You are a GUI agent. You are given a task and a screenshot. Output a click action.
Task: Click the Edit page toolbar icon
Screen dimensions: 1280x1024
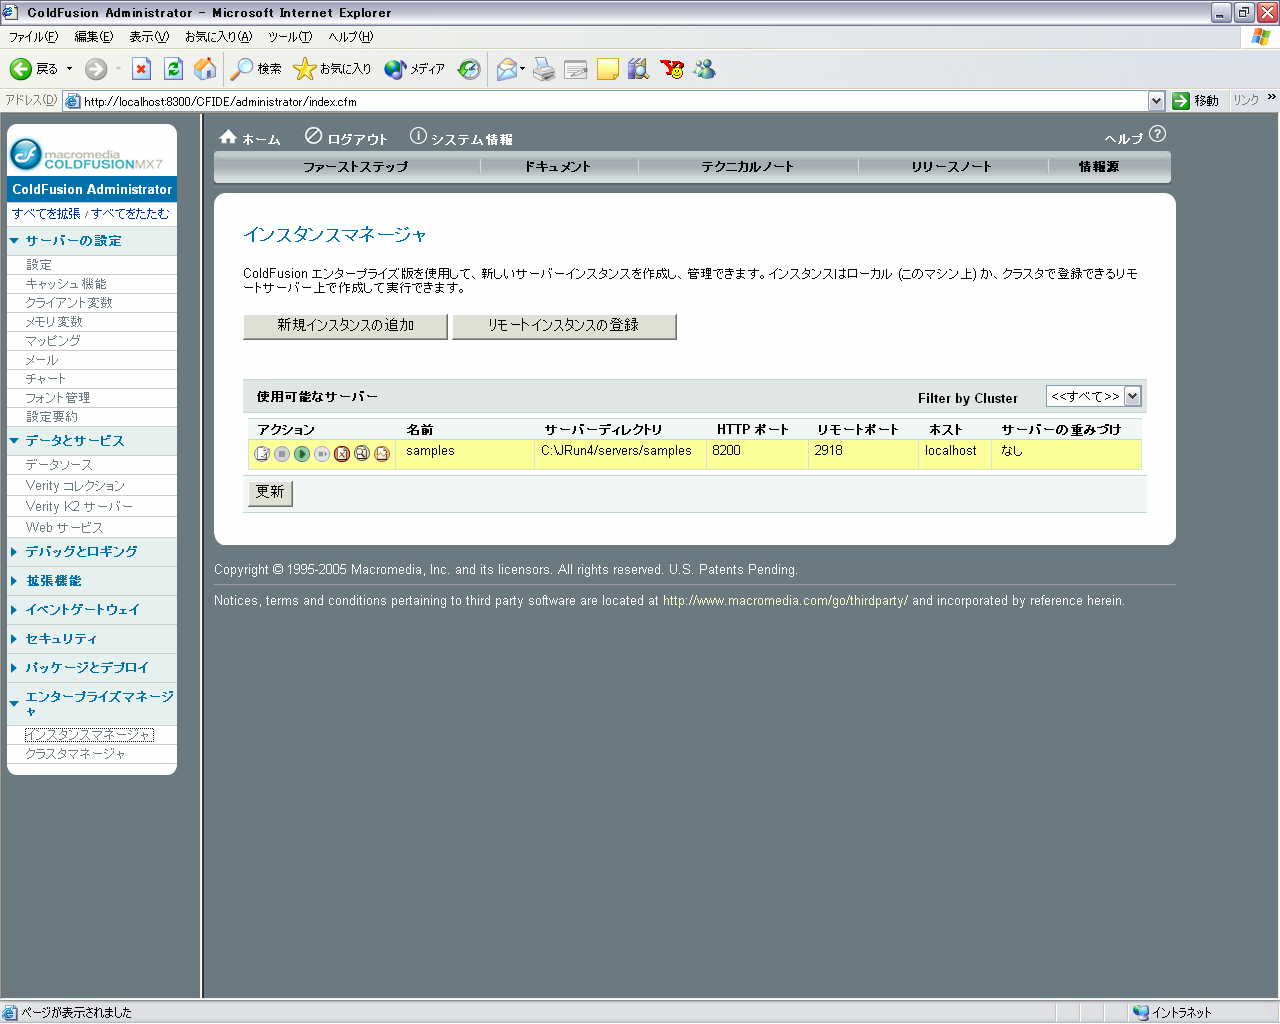pyautogui.click(x=576, y=69)
